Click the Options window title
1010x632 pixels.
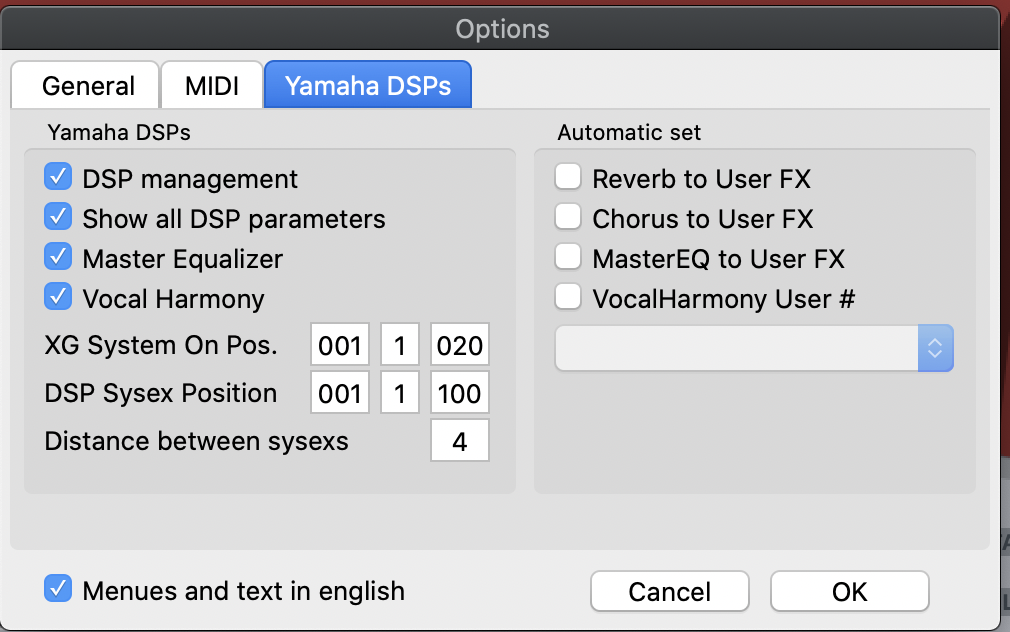pos(502,29)
